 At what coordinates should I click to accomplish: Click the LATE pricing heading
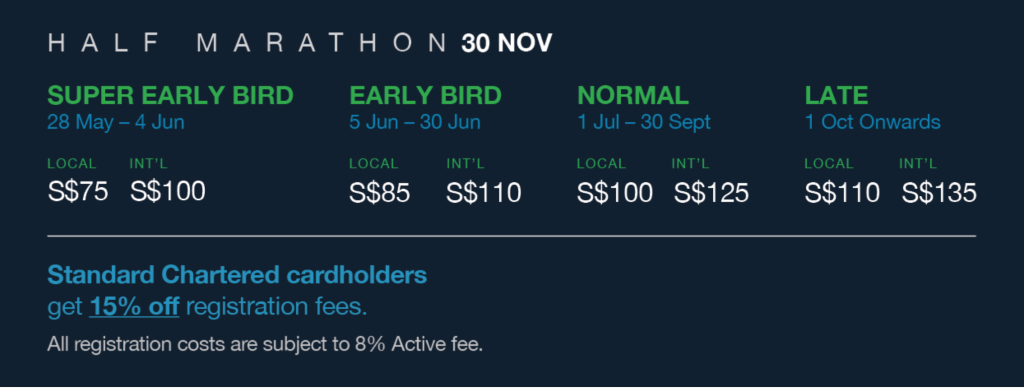(x=836, y=95)
